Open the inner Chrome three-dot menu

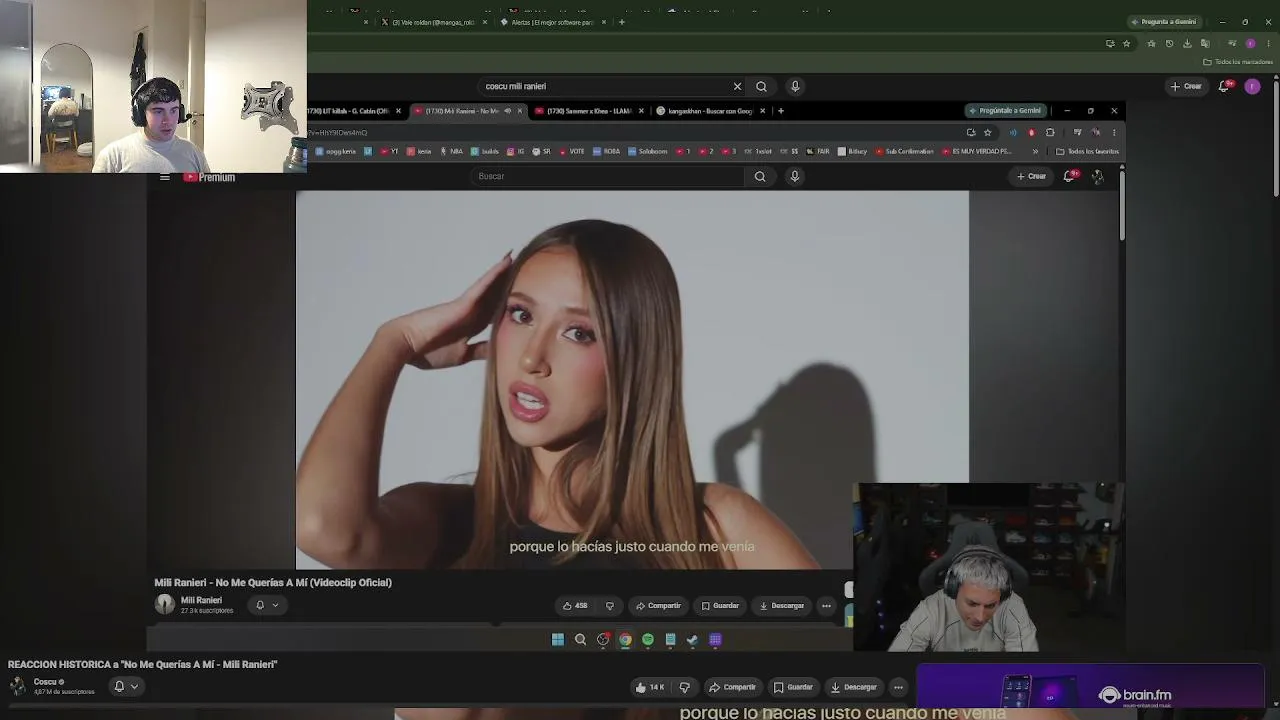coord(1114,132)
